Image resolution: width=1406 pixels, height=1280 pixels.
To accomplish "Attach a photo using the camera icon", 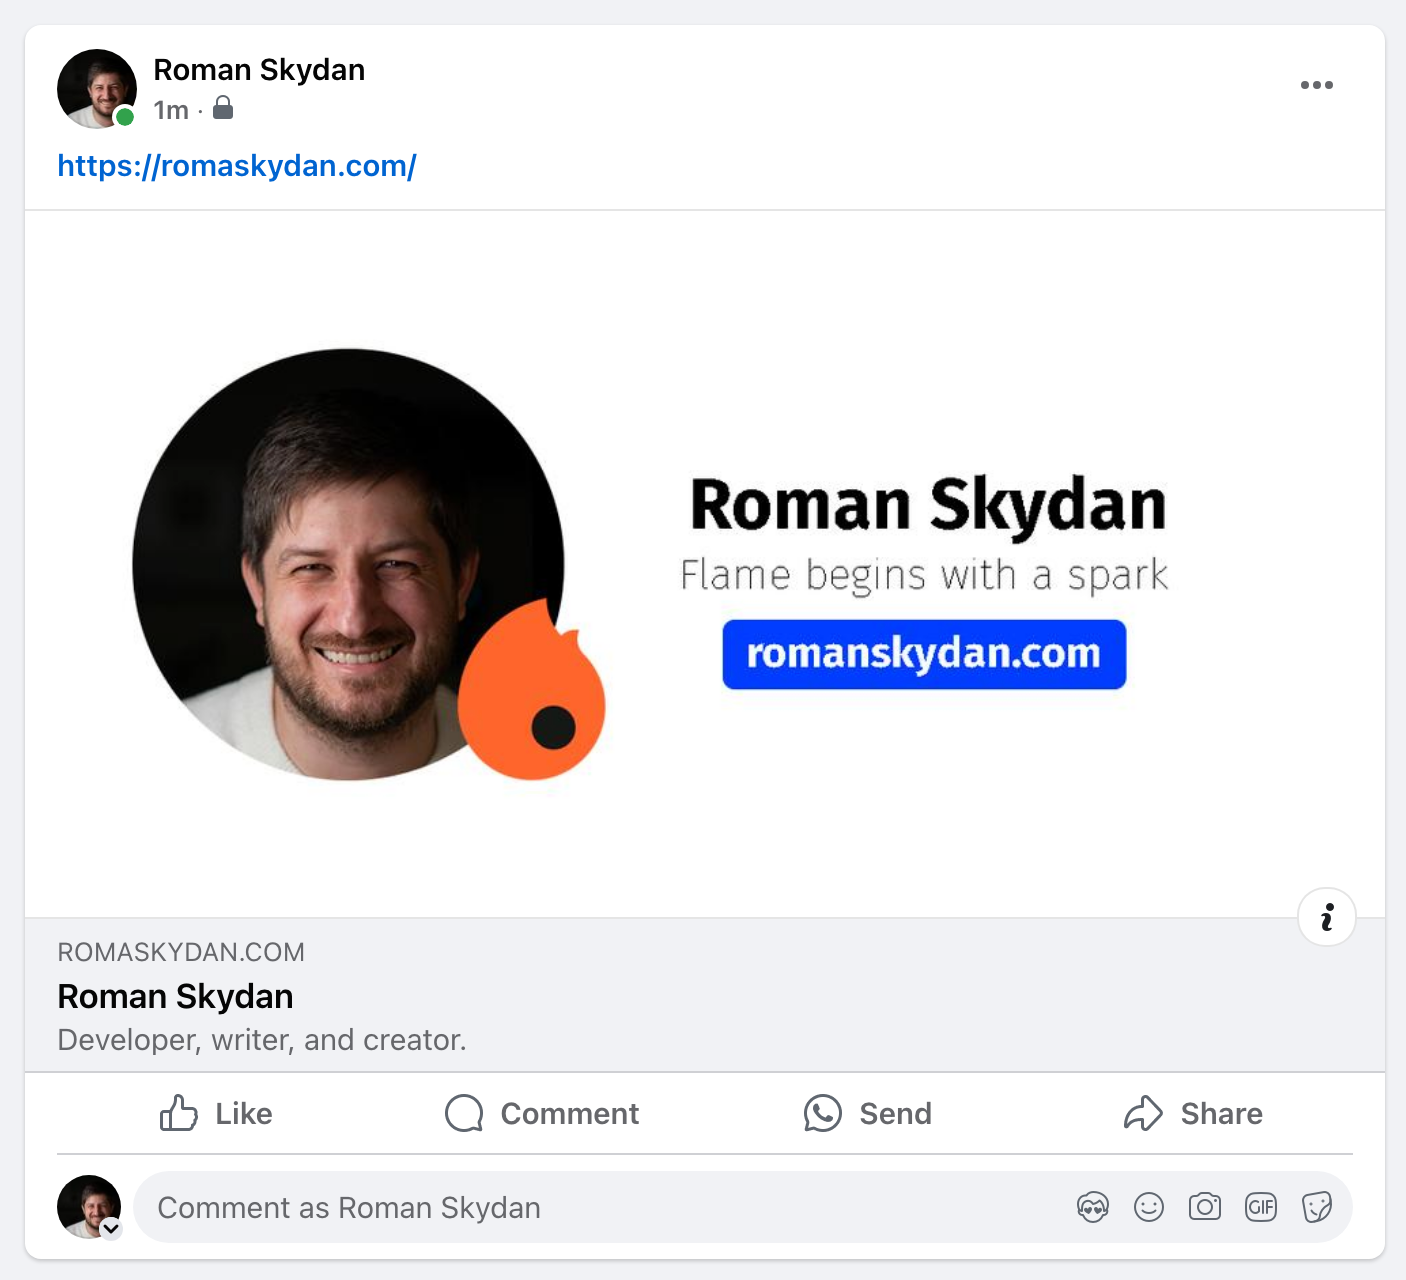I will point(1205,1208).
